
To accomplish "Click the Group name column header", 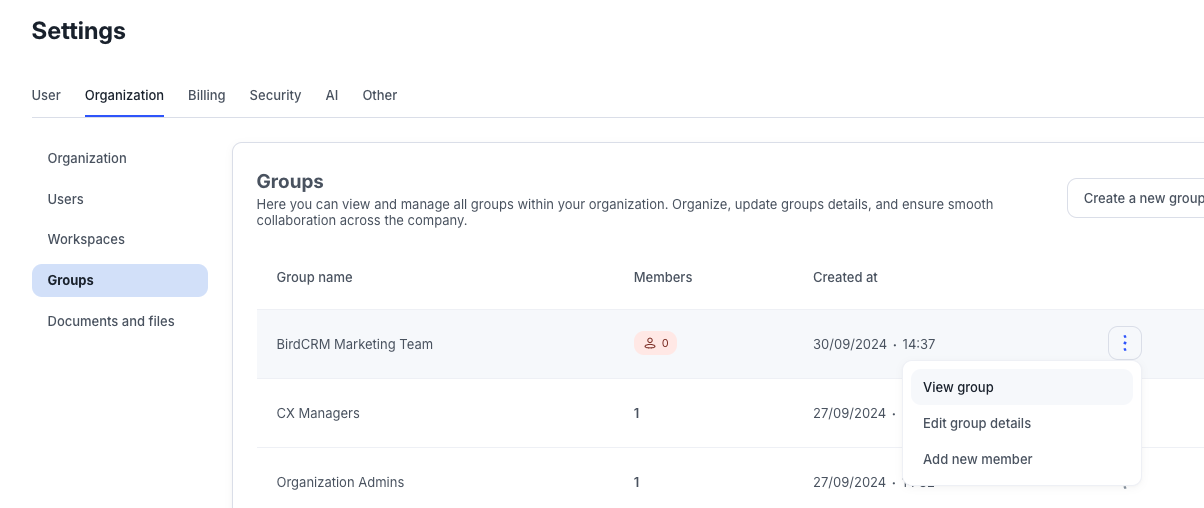I will click(x=314, y=277).
